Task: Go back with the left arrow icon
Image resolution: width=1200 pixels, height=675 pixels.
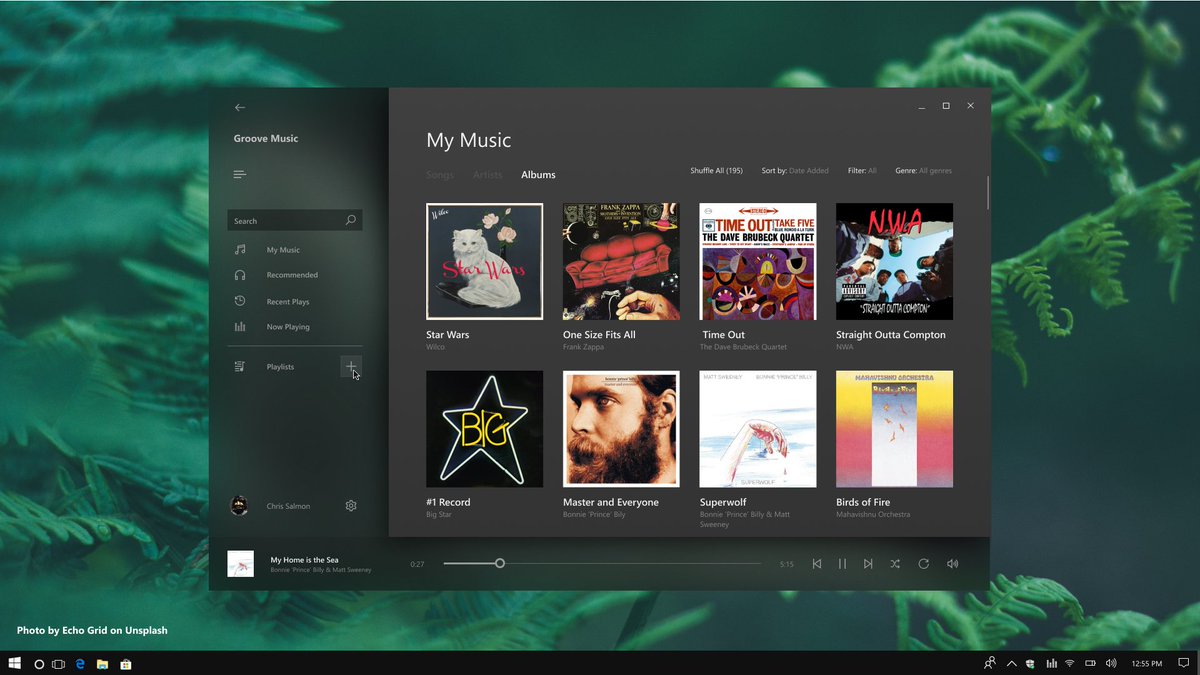Action: point(240,107)
